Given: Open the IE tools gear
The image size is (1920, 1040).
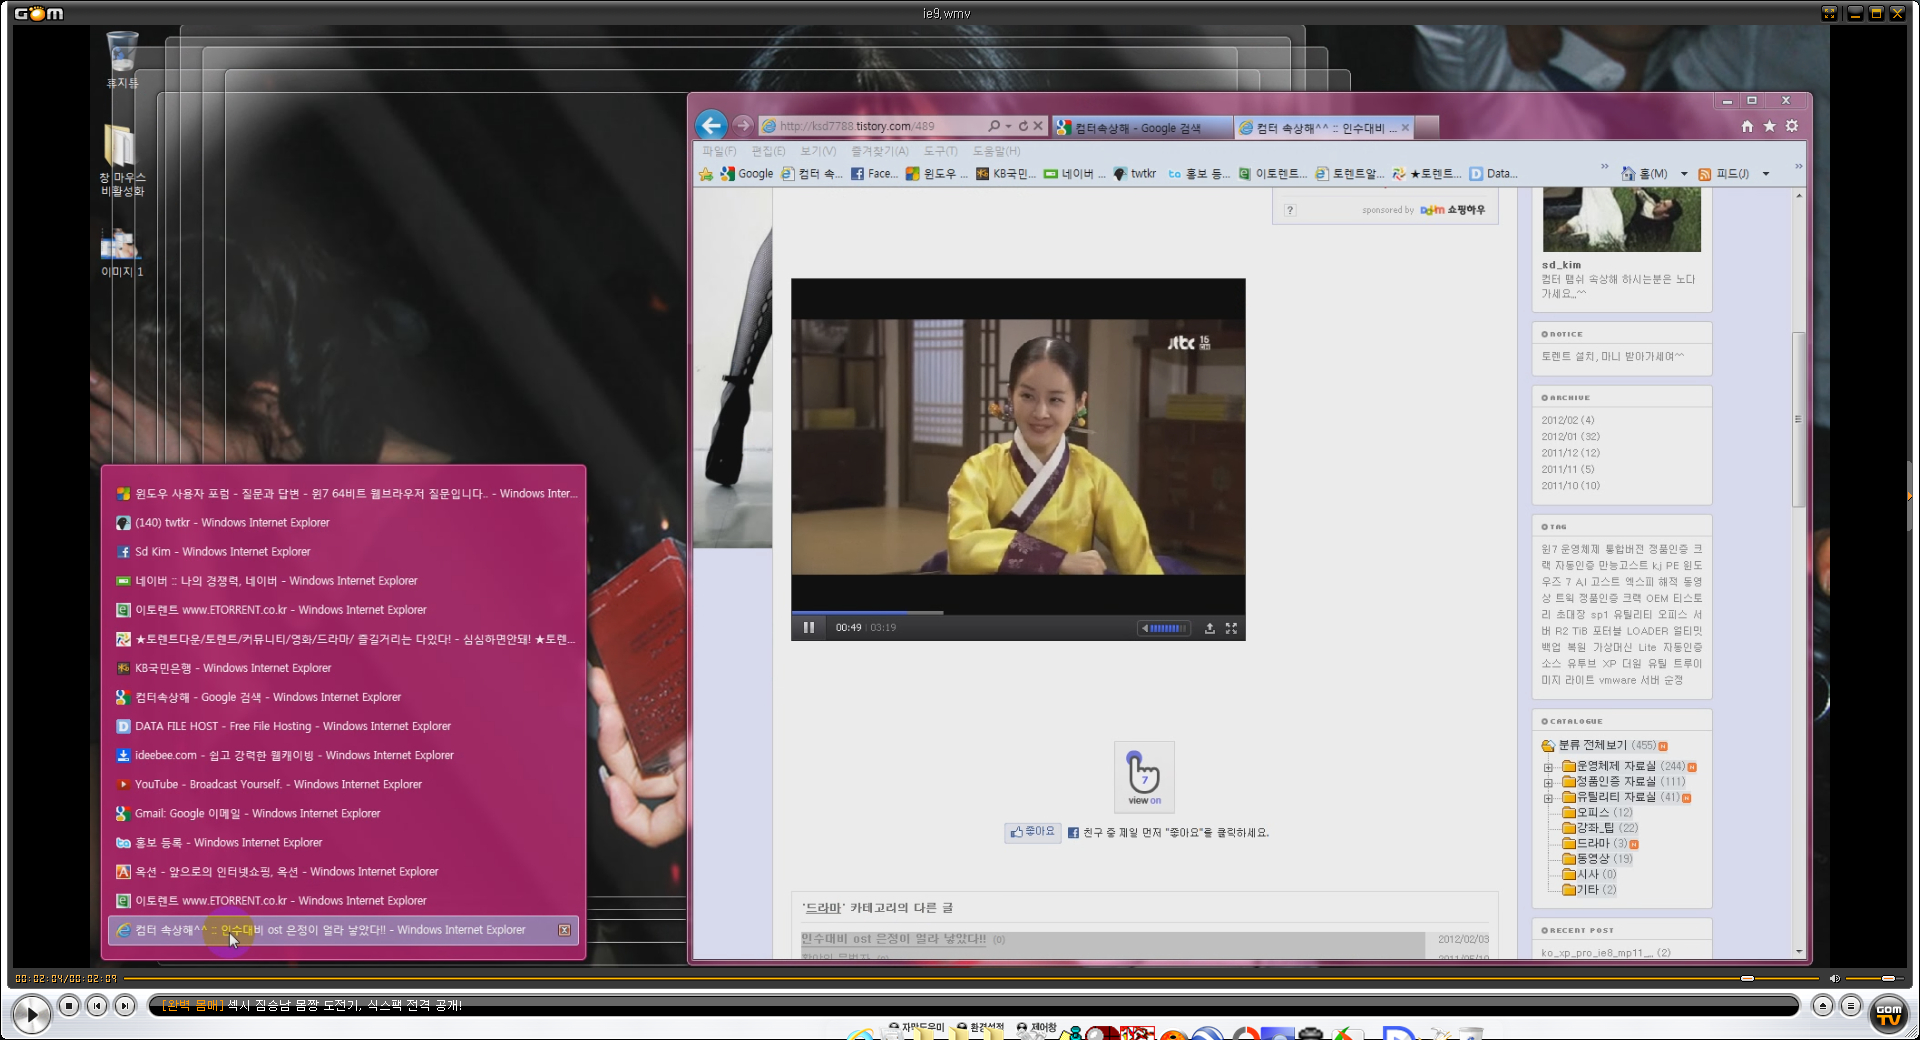Looking at the screenshot, I should point(1792,126).
